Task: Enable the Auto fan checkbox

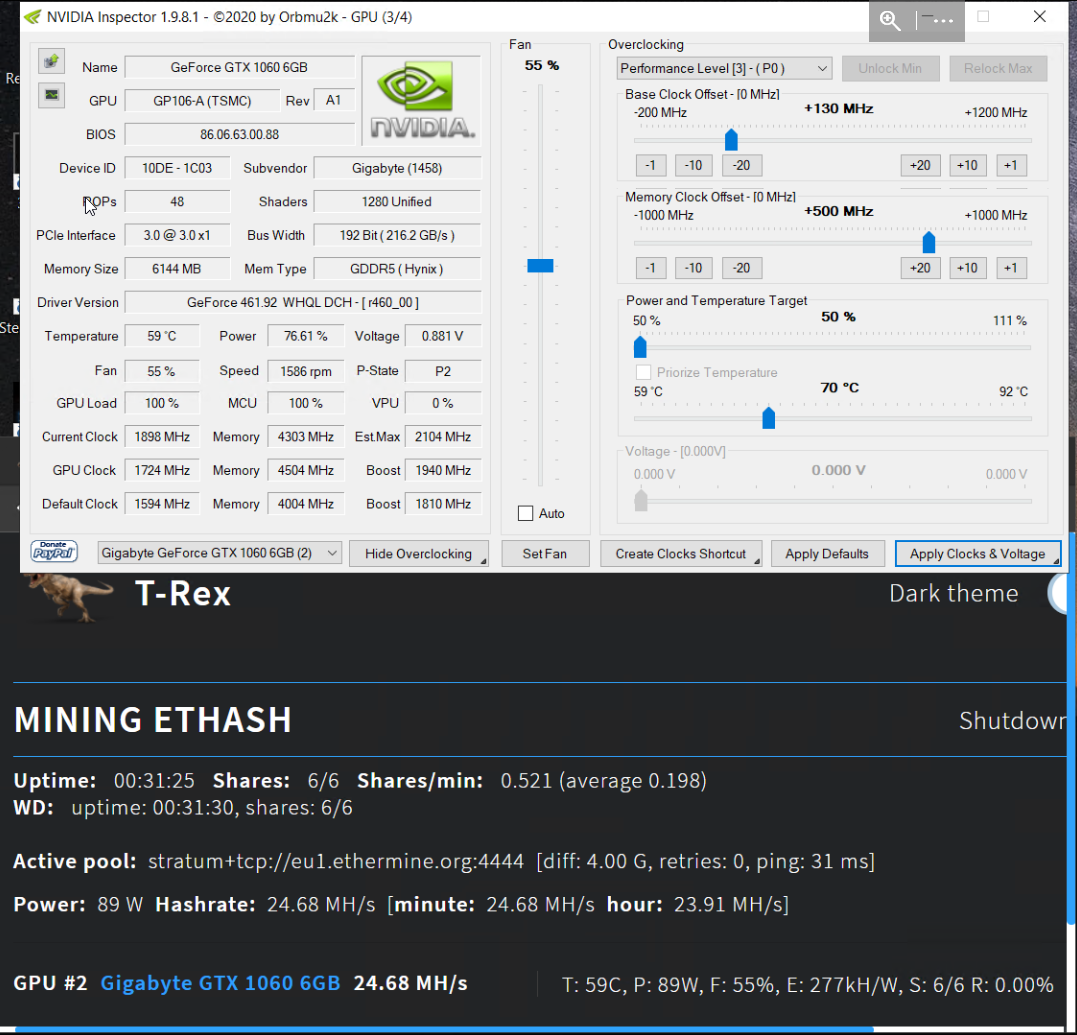Action: [x=525, y=513]
